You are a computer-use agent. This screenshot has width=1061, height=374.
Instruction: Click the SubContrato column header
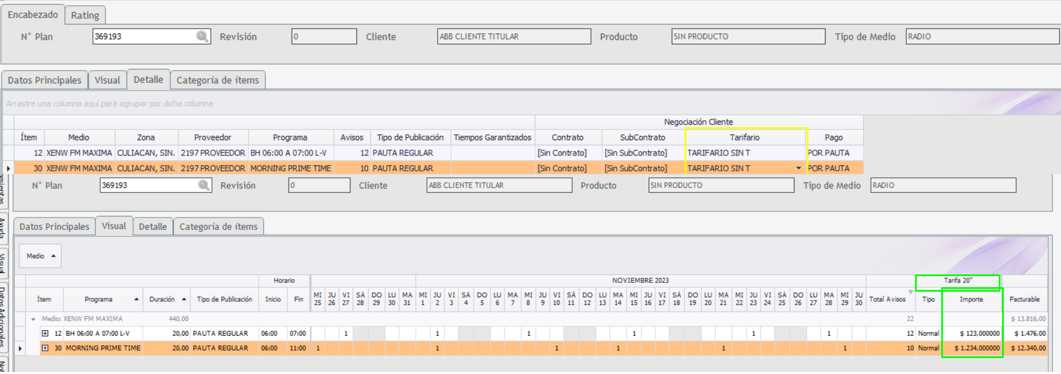coord(643,137)
